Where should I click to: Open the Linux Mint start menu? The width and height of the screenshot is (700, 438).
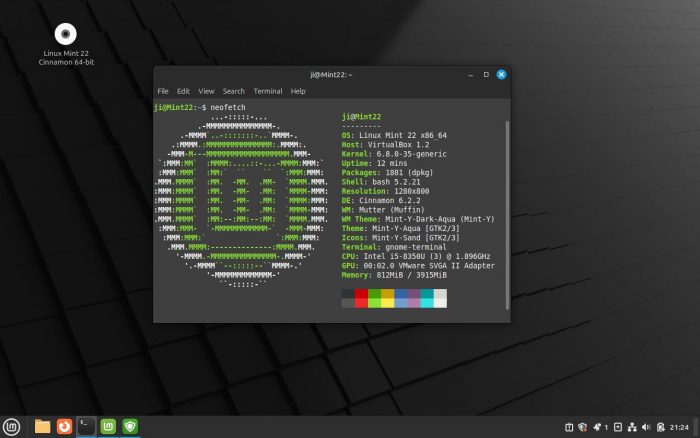[11, 426]
